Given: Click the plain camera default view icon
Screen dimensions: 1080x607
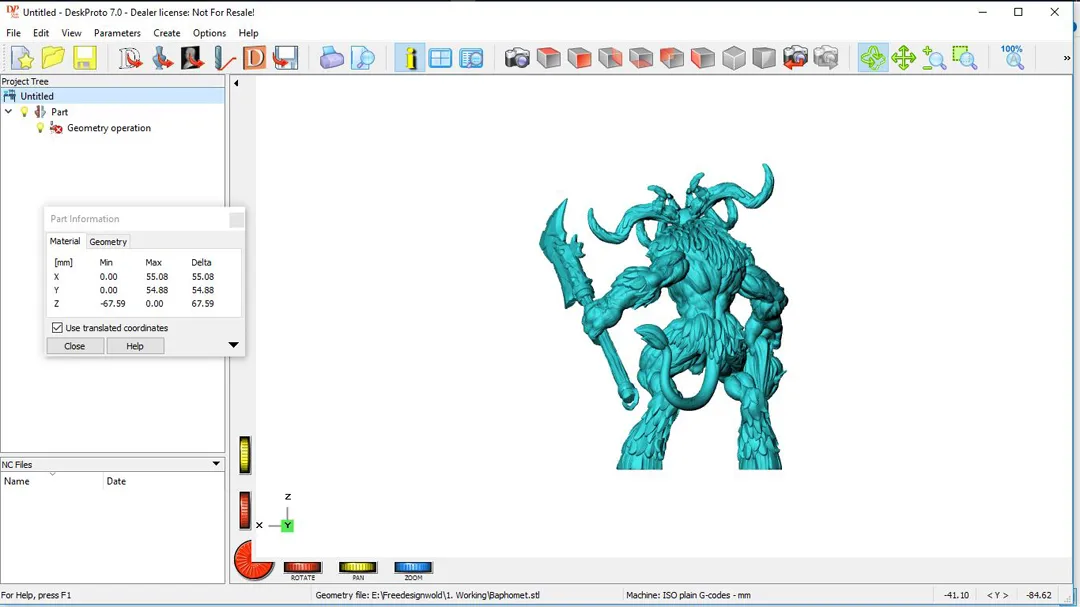Looking at the screenshot, I should coord(517,58).
